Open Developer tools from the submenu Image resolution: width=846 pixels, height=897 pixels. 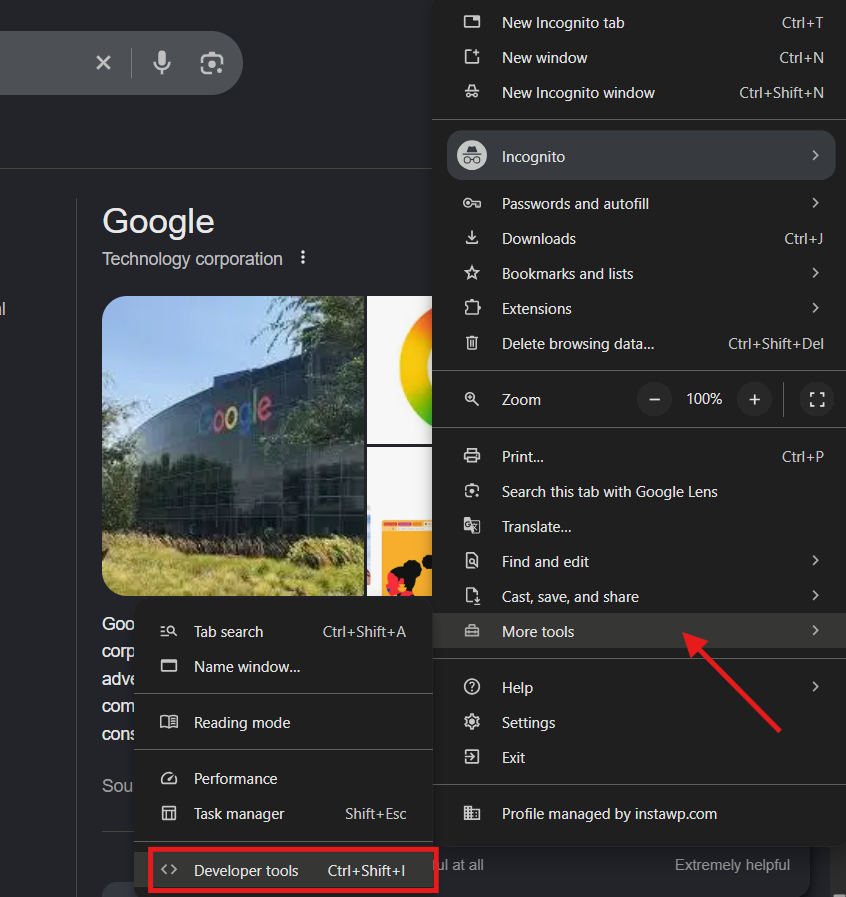pos(284,870)
